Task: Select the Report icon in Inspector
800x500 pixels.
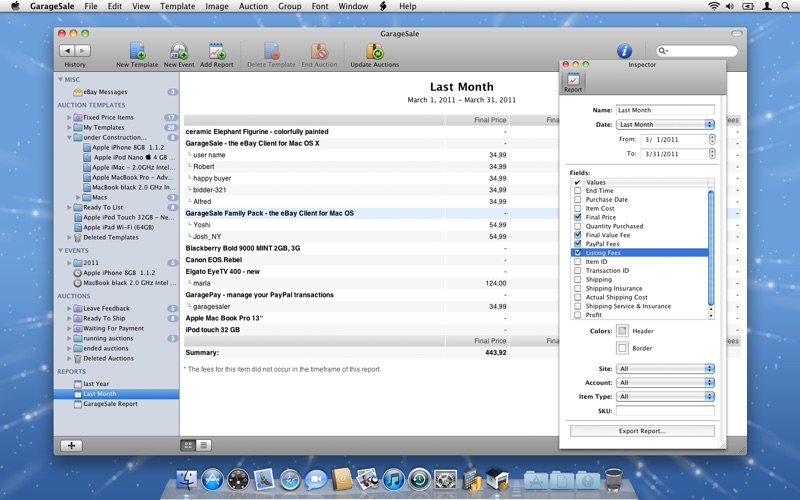Action: pyautogui.click(x=573, y=81)
